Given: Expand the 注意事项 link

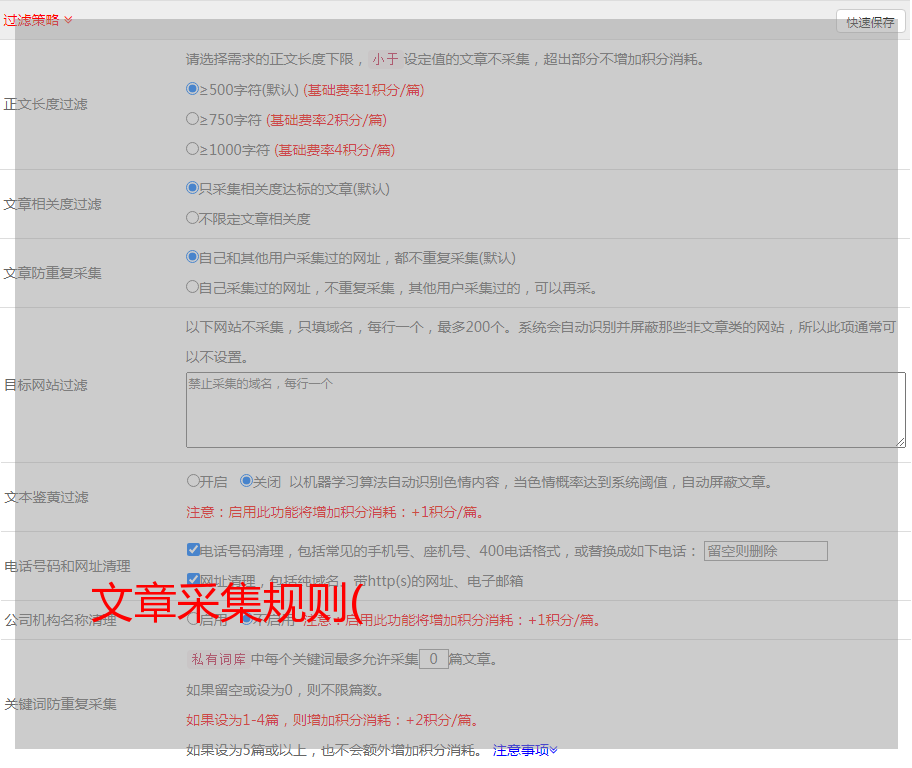Looking at the screenshot, I should [524, 750].
